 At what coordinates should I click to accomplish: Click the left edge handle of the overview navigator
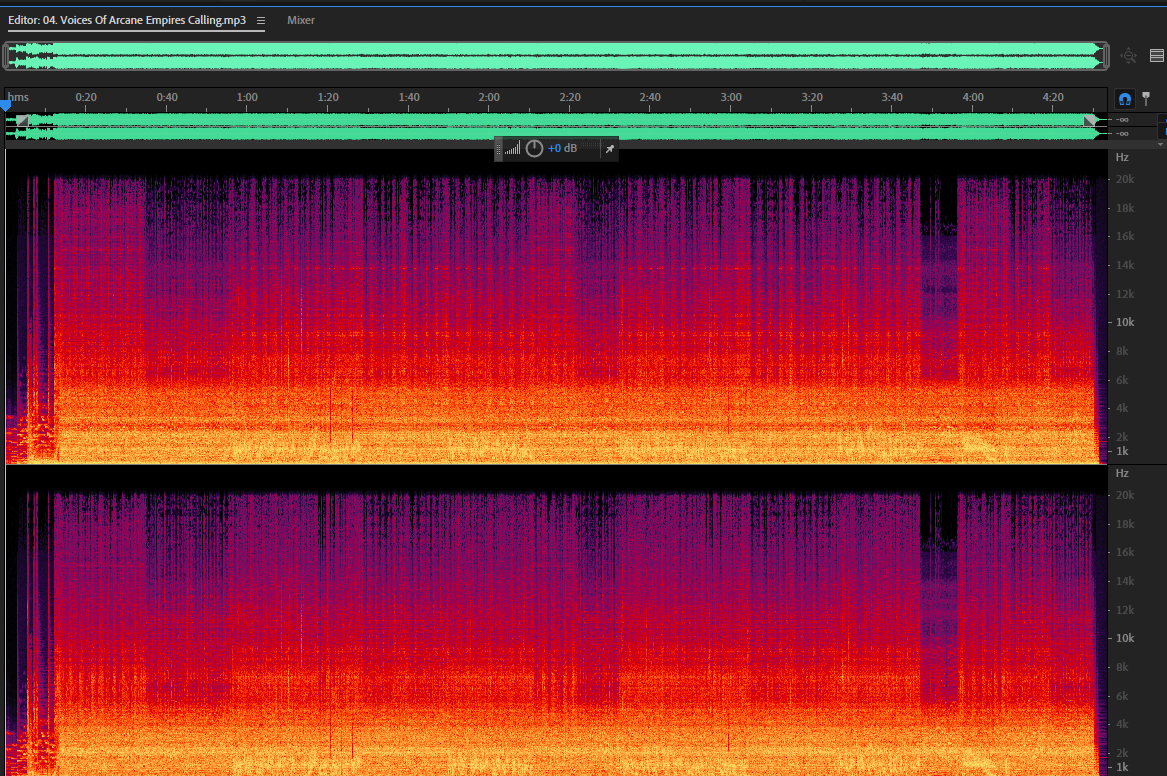pos(6,56)
